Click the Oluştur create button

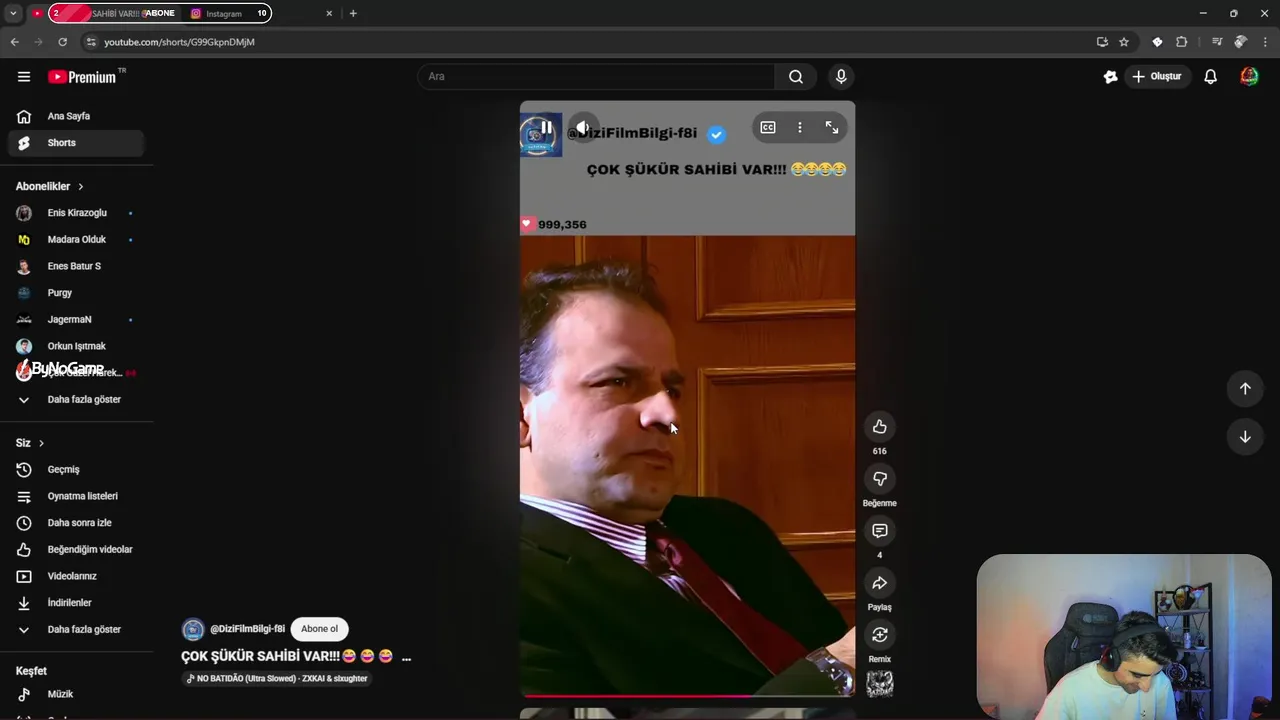tap(1157, 77)
